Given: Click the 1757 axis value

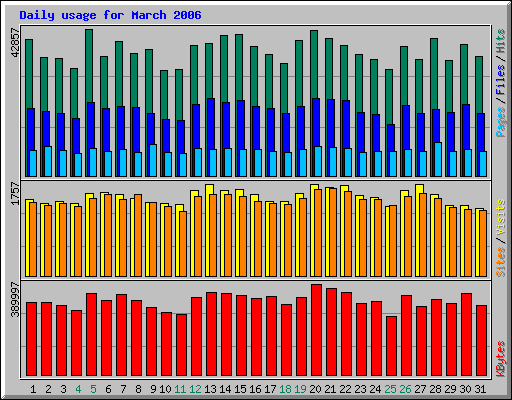Looking at the screenshot, I should pyautogui.click(x=16, y=193).
